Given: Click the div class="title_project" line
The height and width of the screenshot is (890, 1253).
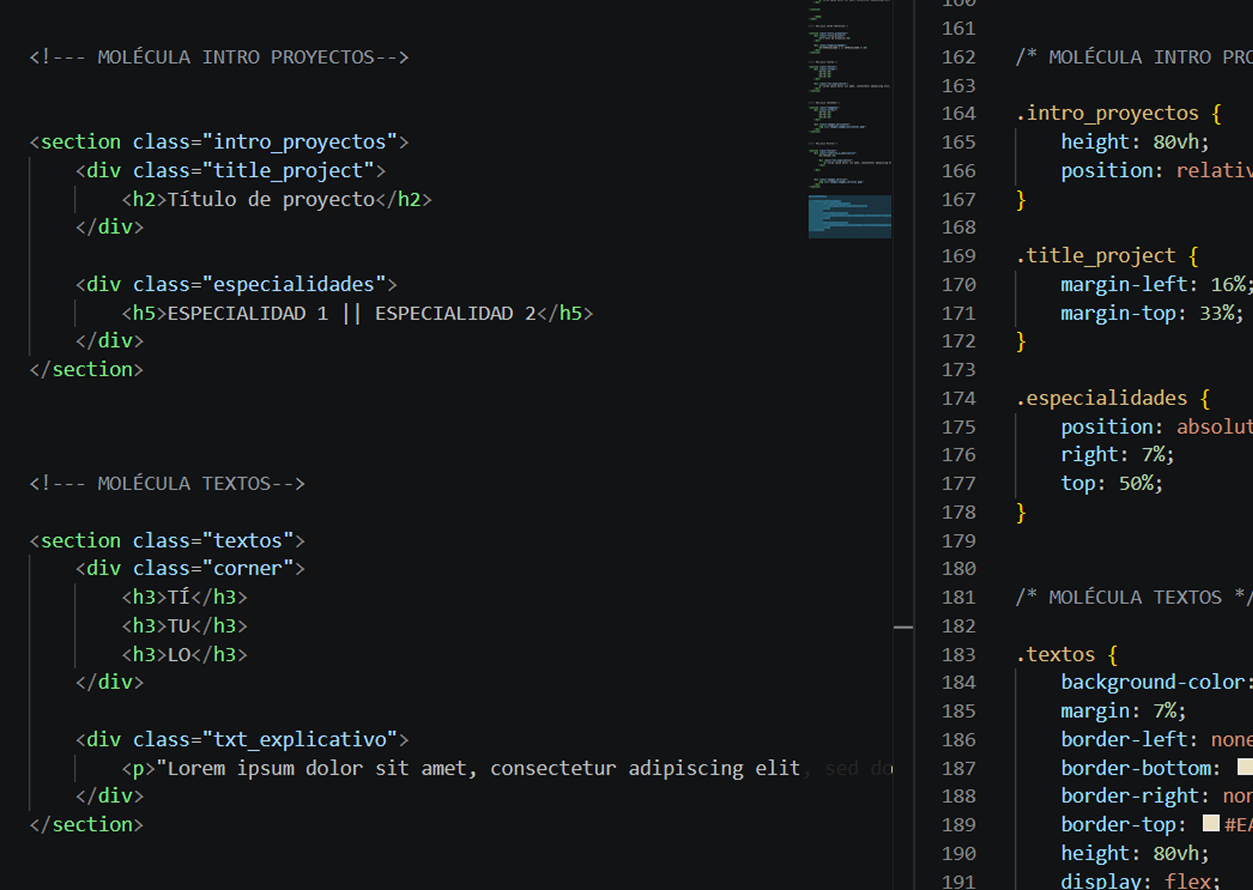Looking at the screenshot, I should (230, 170).
